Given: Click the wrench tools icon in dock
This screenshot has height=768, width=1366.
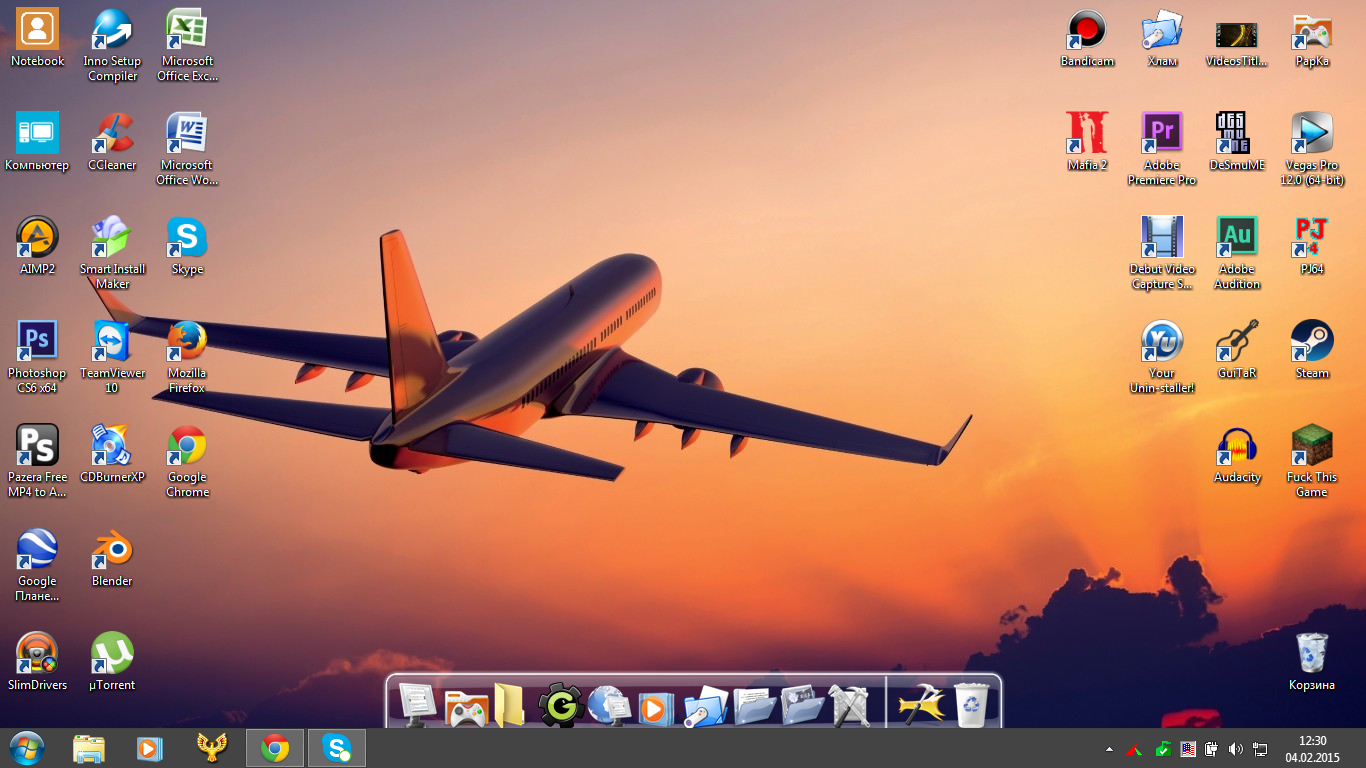Looking at the screenshot, I should pyautogui.click(x=849, y=706).
